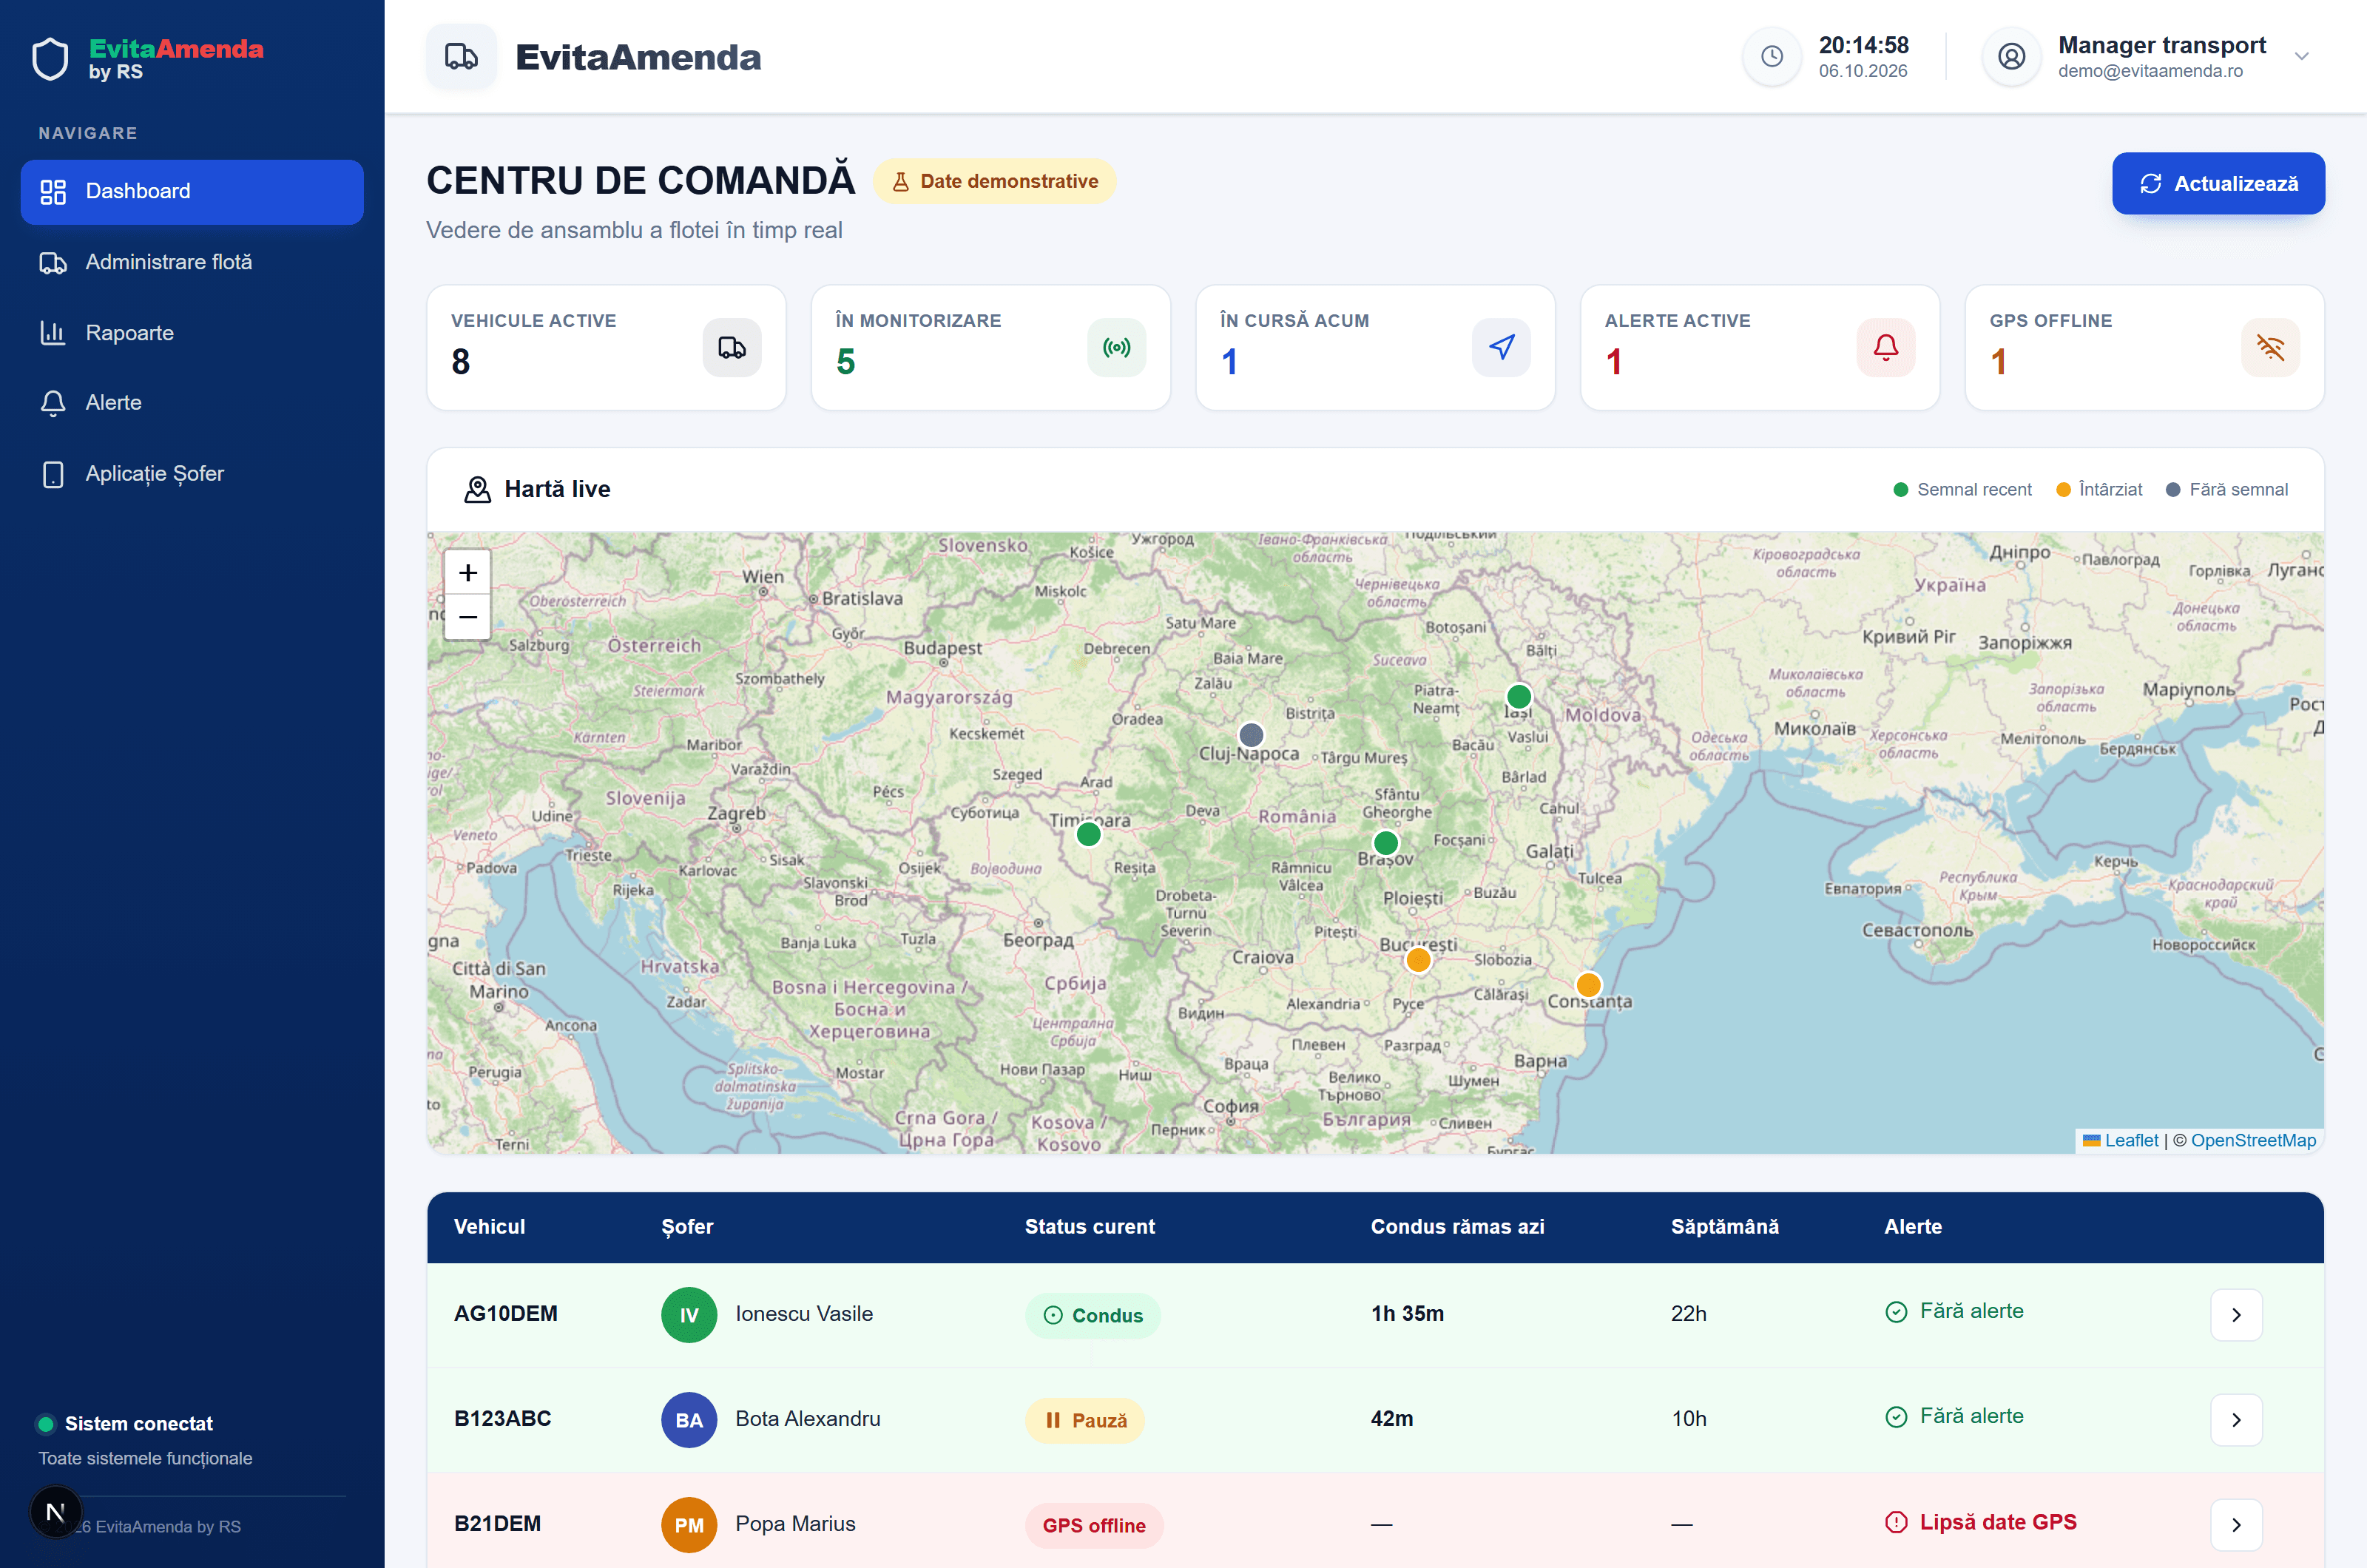Expand details for AG10DEM row
The image size is (2367, 1568).
[2236, 1315]
